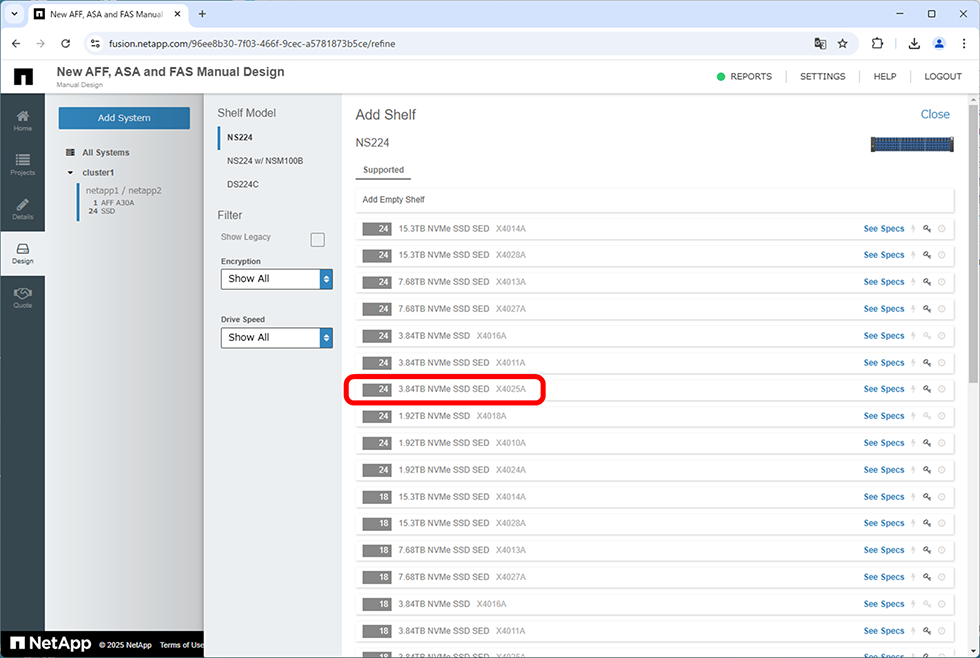Select the 18-drive 3.84TB NVMe SSD SED X4011A row

pos(655,631)
